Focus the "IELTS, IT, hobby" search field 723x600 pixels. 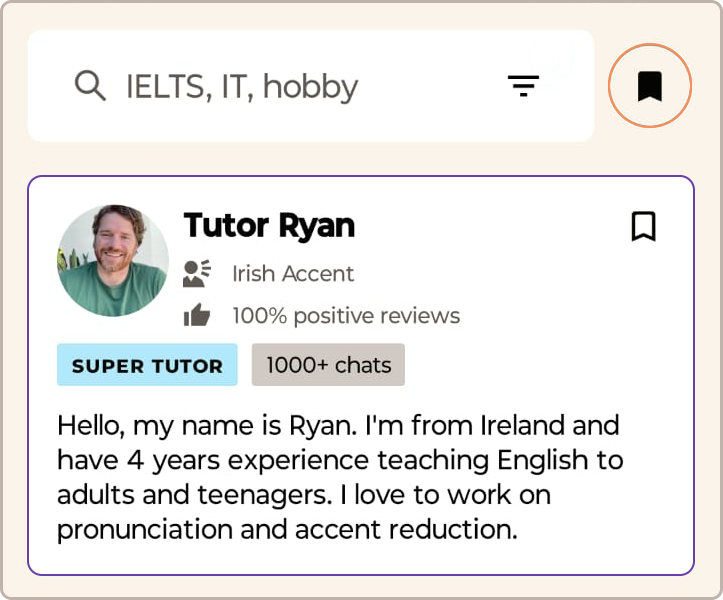300,87
